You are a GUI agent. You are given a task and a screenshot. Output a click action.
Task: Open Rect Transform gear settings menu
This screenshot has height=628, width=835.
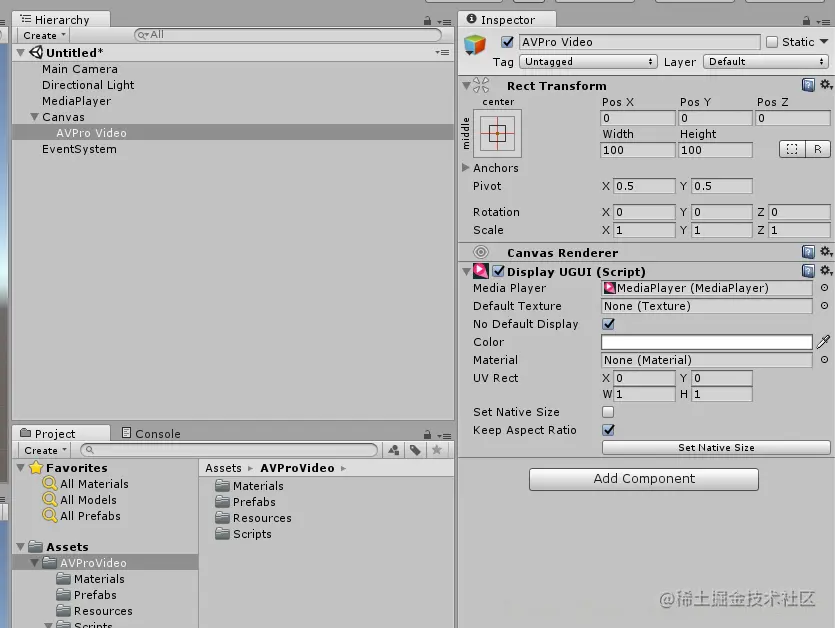coord(825,85)
